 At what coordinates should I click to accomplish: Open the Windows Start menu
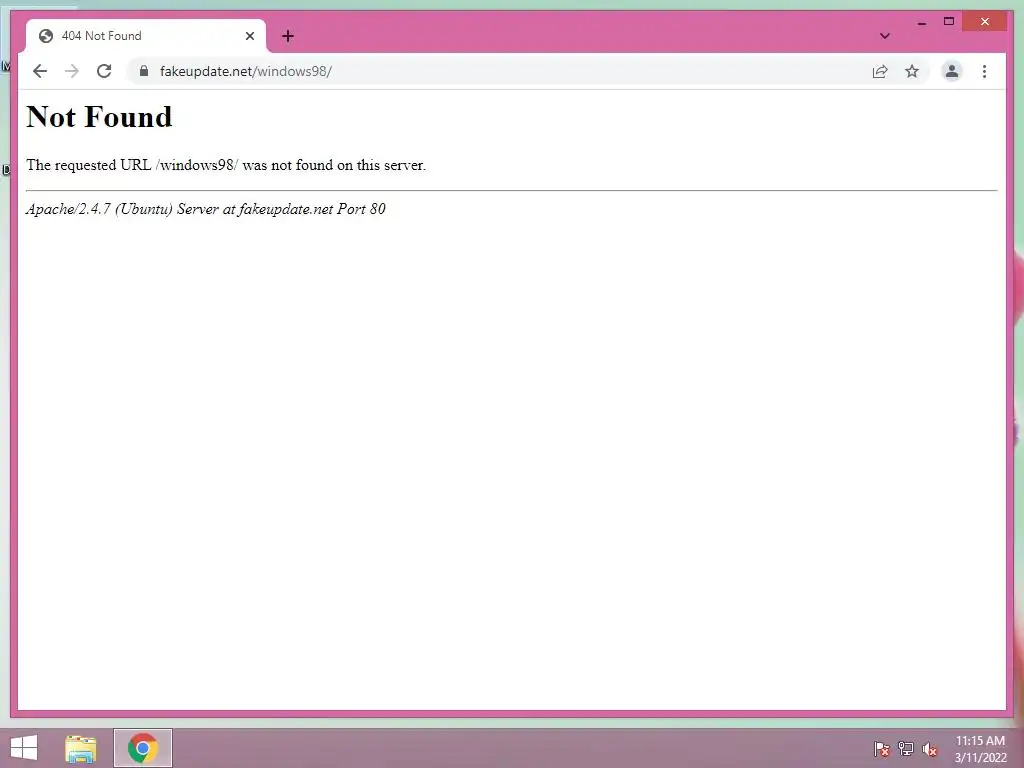click(x=24, y=748)
